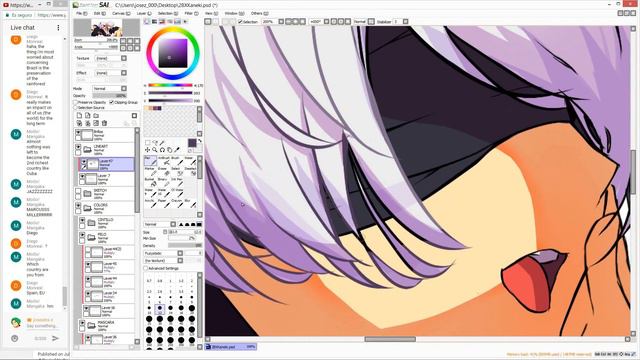
Task: Select the Rotate canvas tool
Action: pos(162,150)
